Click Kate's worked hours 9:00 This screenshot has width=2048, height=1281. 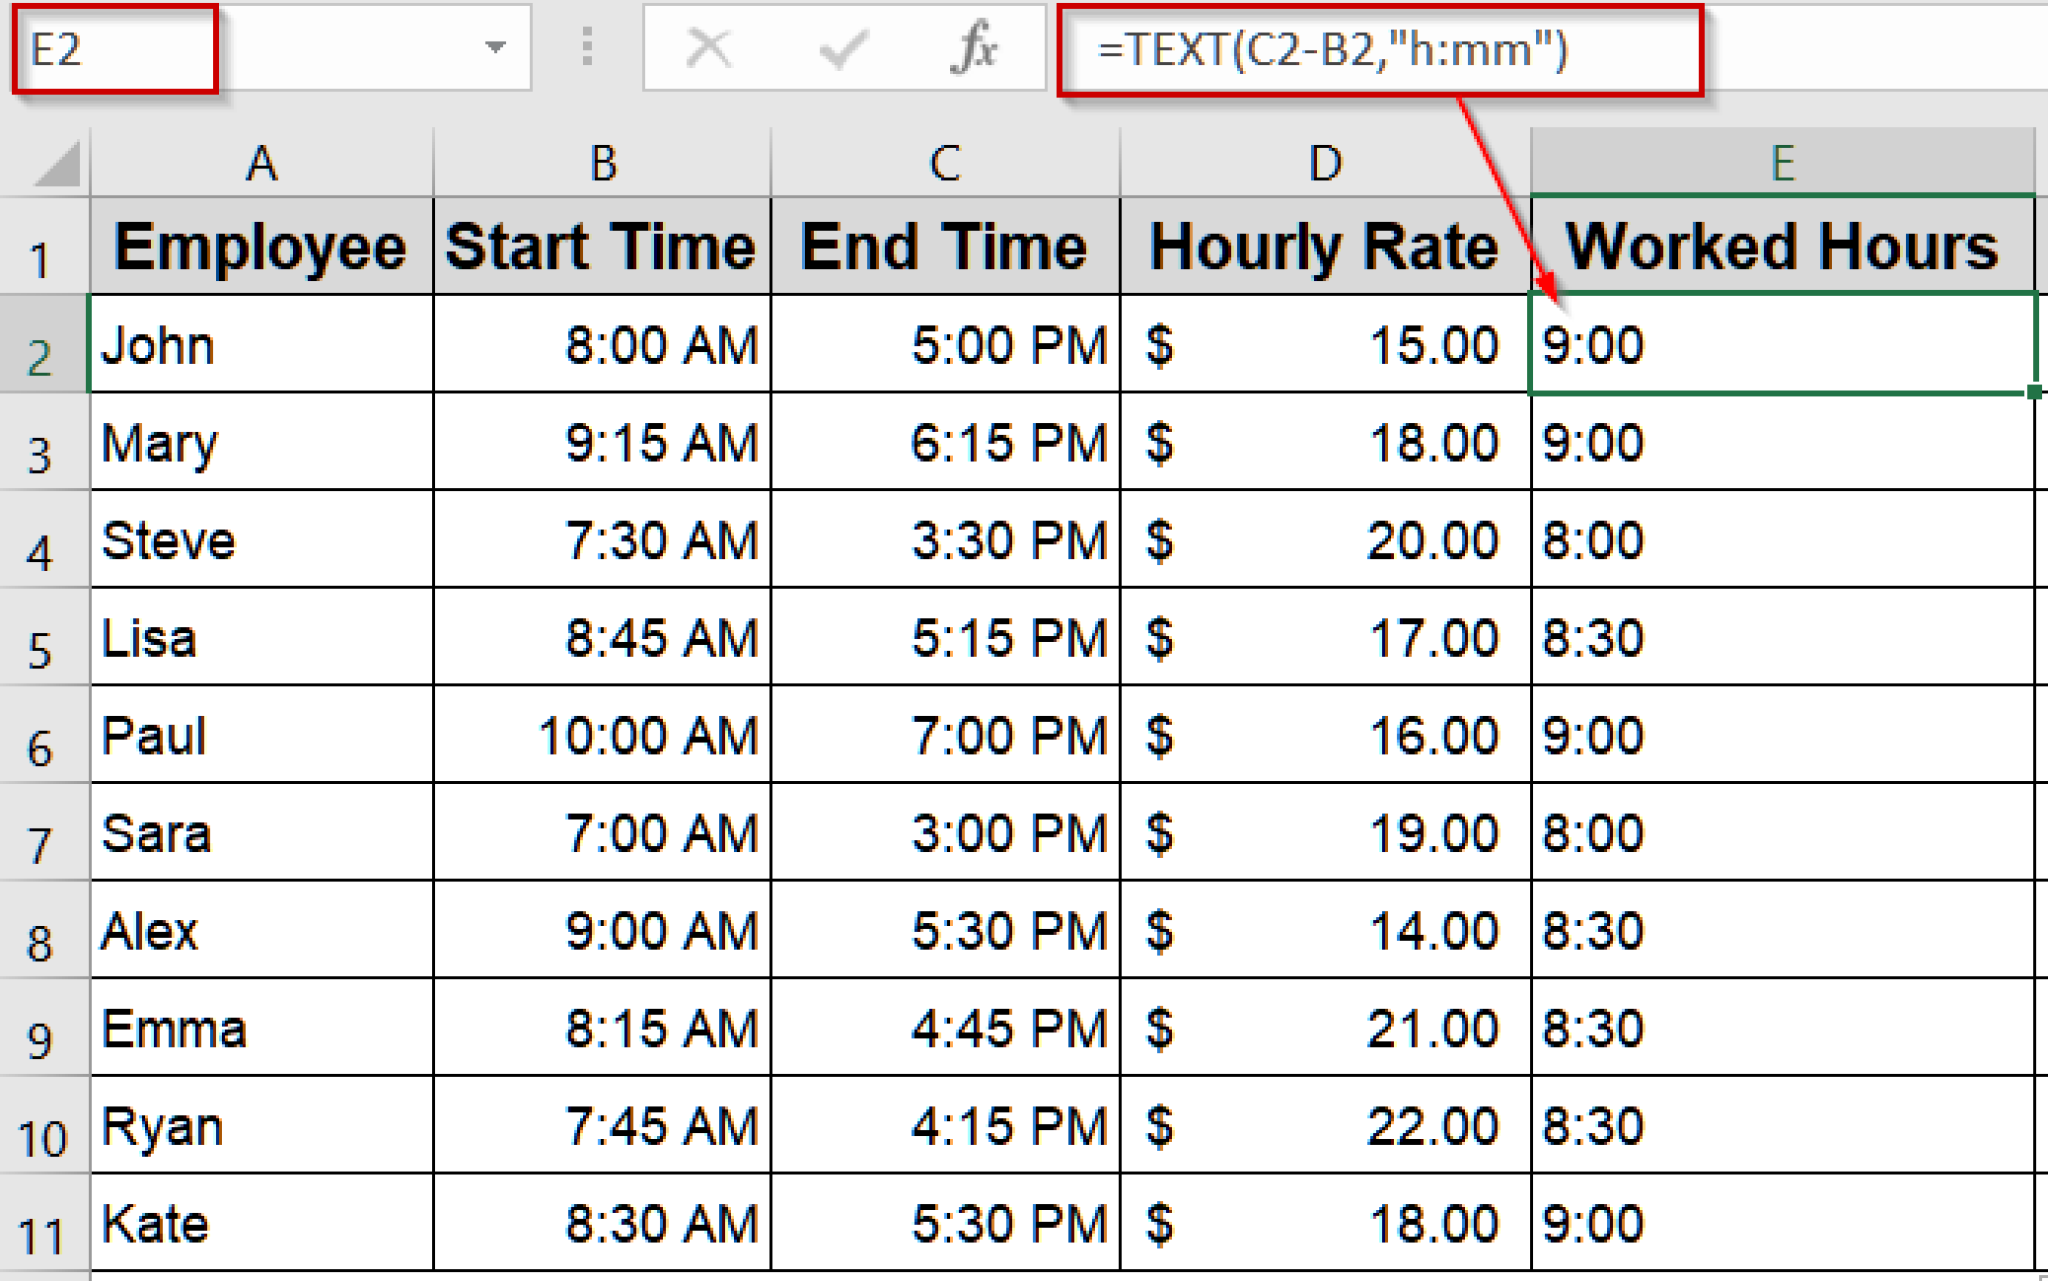coord(1783,1222)
